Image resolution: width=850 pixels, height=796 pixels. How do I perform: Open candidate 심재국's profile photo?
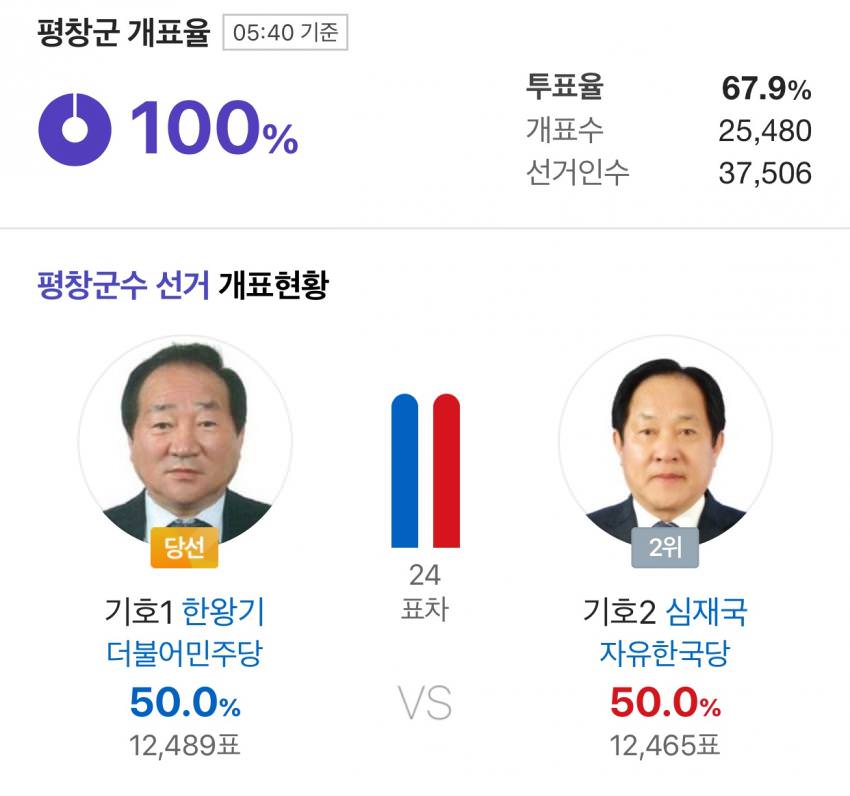pos(665,443)
